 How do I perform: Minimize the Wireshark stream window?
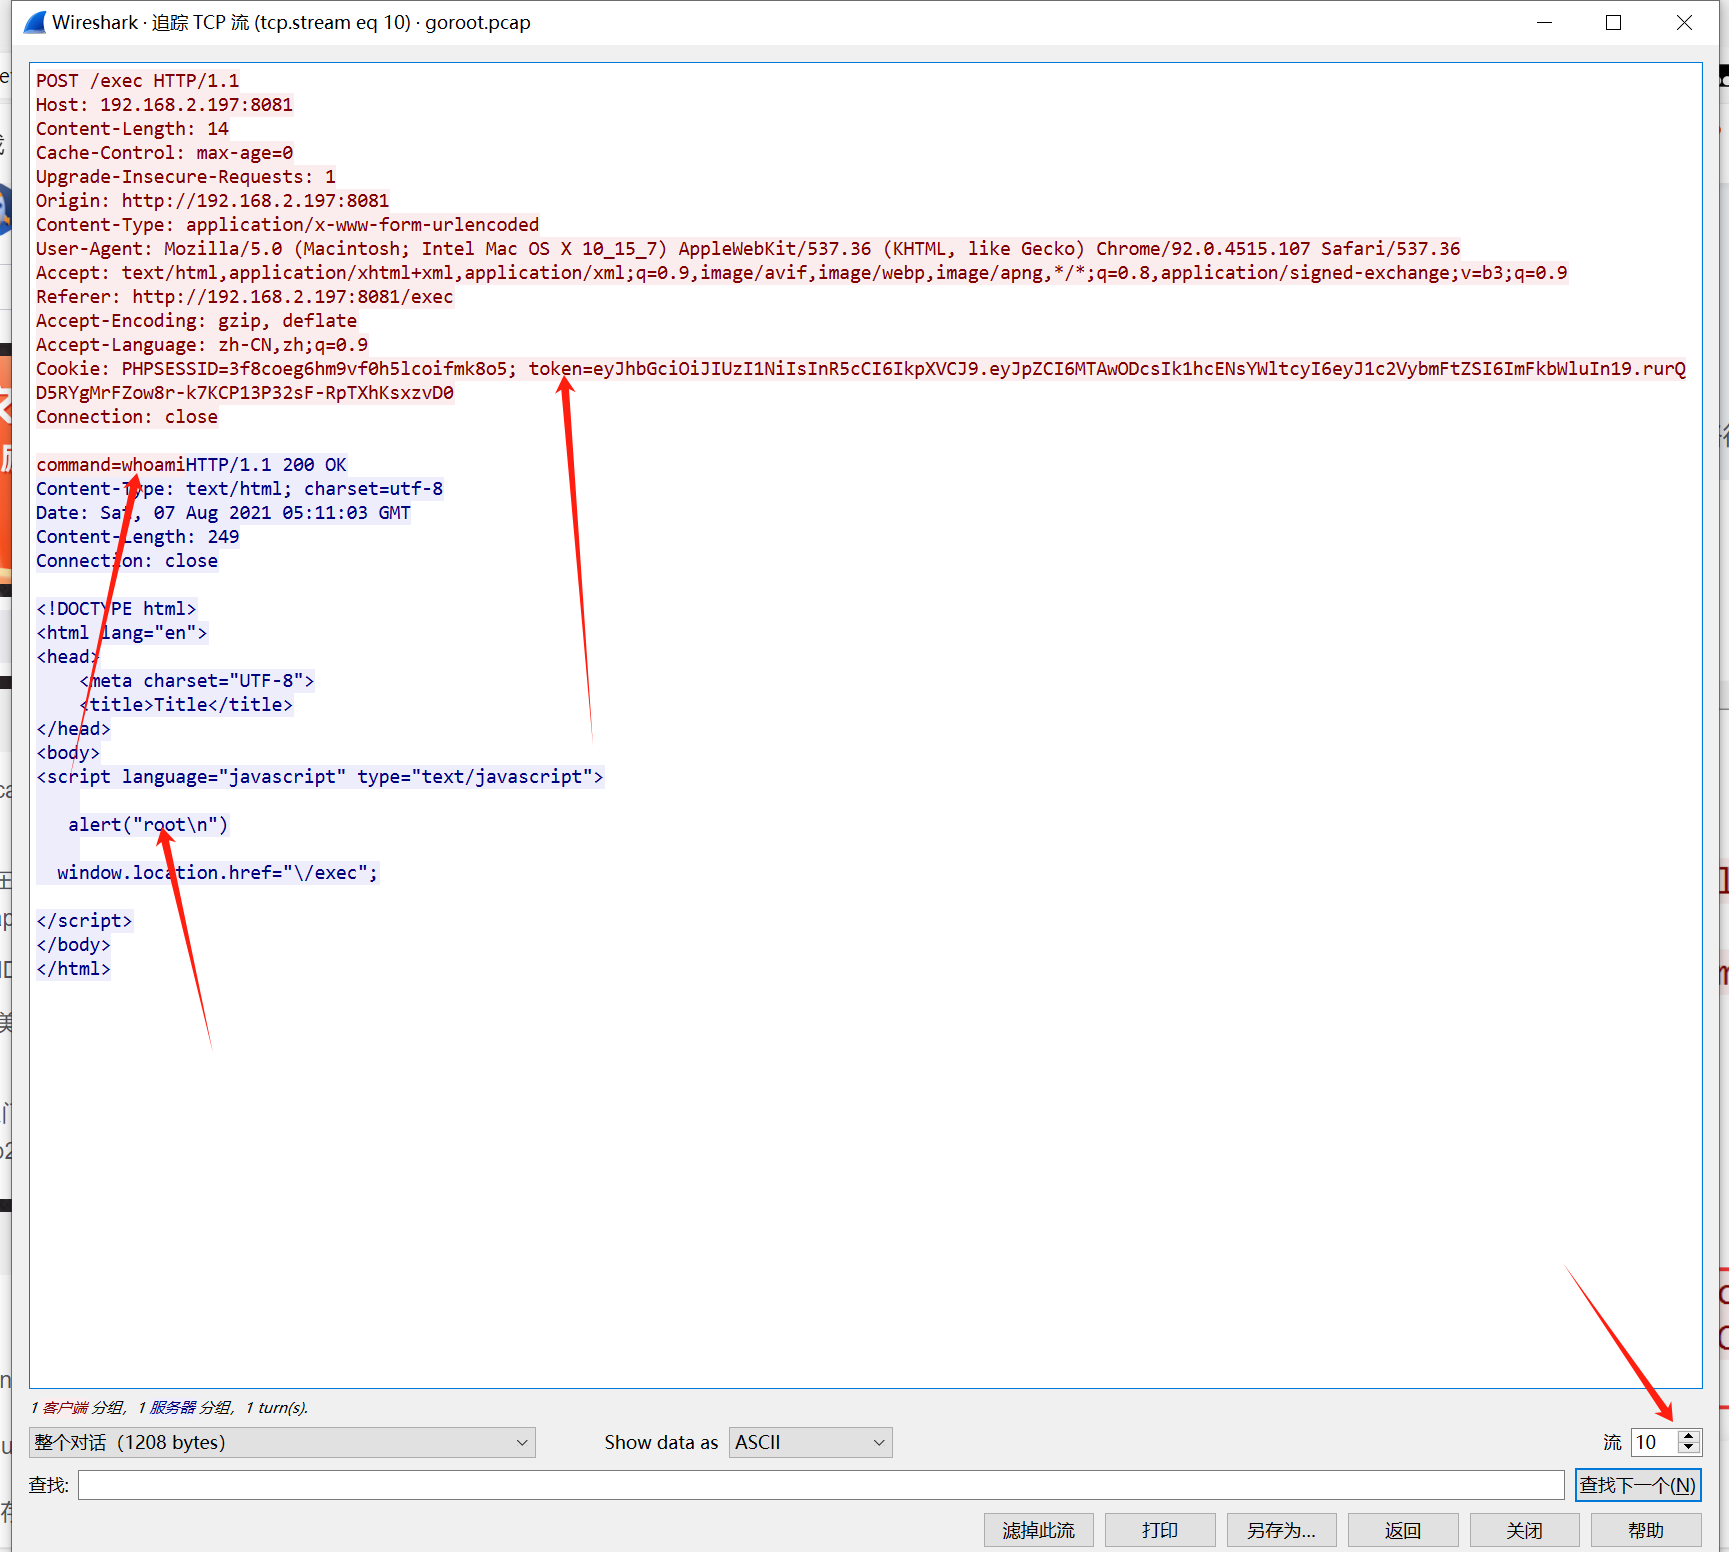coord(1545,22)
